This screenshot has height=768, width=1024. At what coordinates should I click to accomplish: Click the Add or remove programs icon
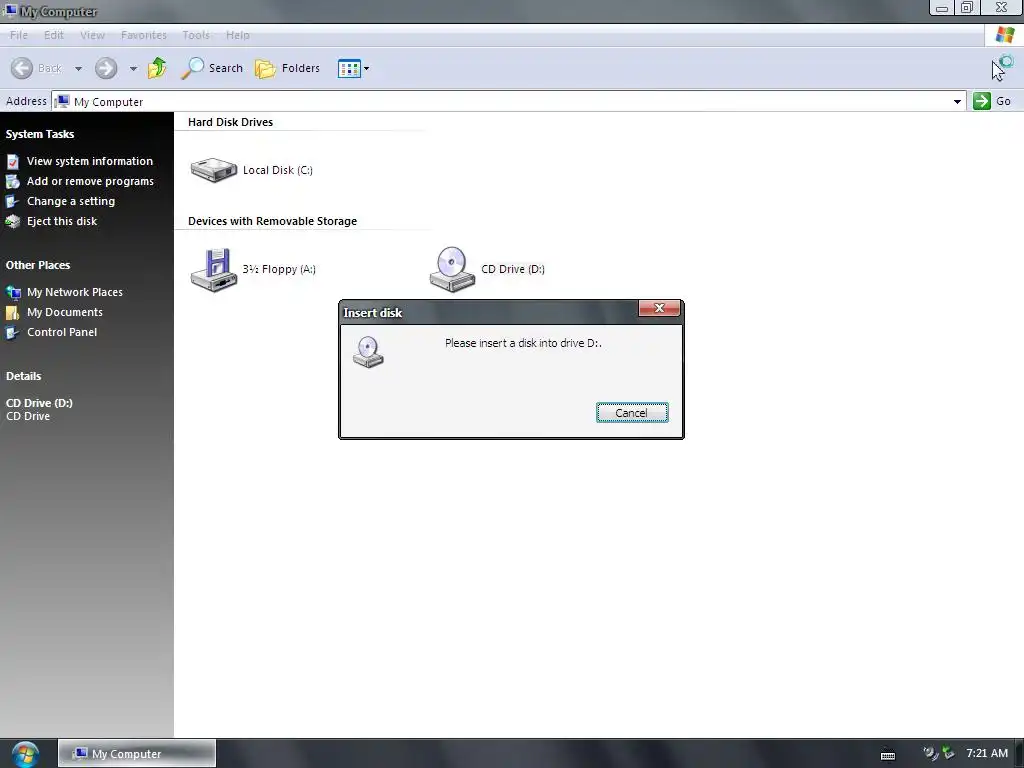coord(12,182)
